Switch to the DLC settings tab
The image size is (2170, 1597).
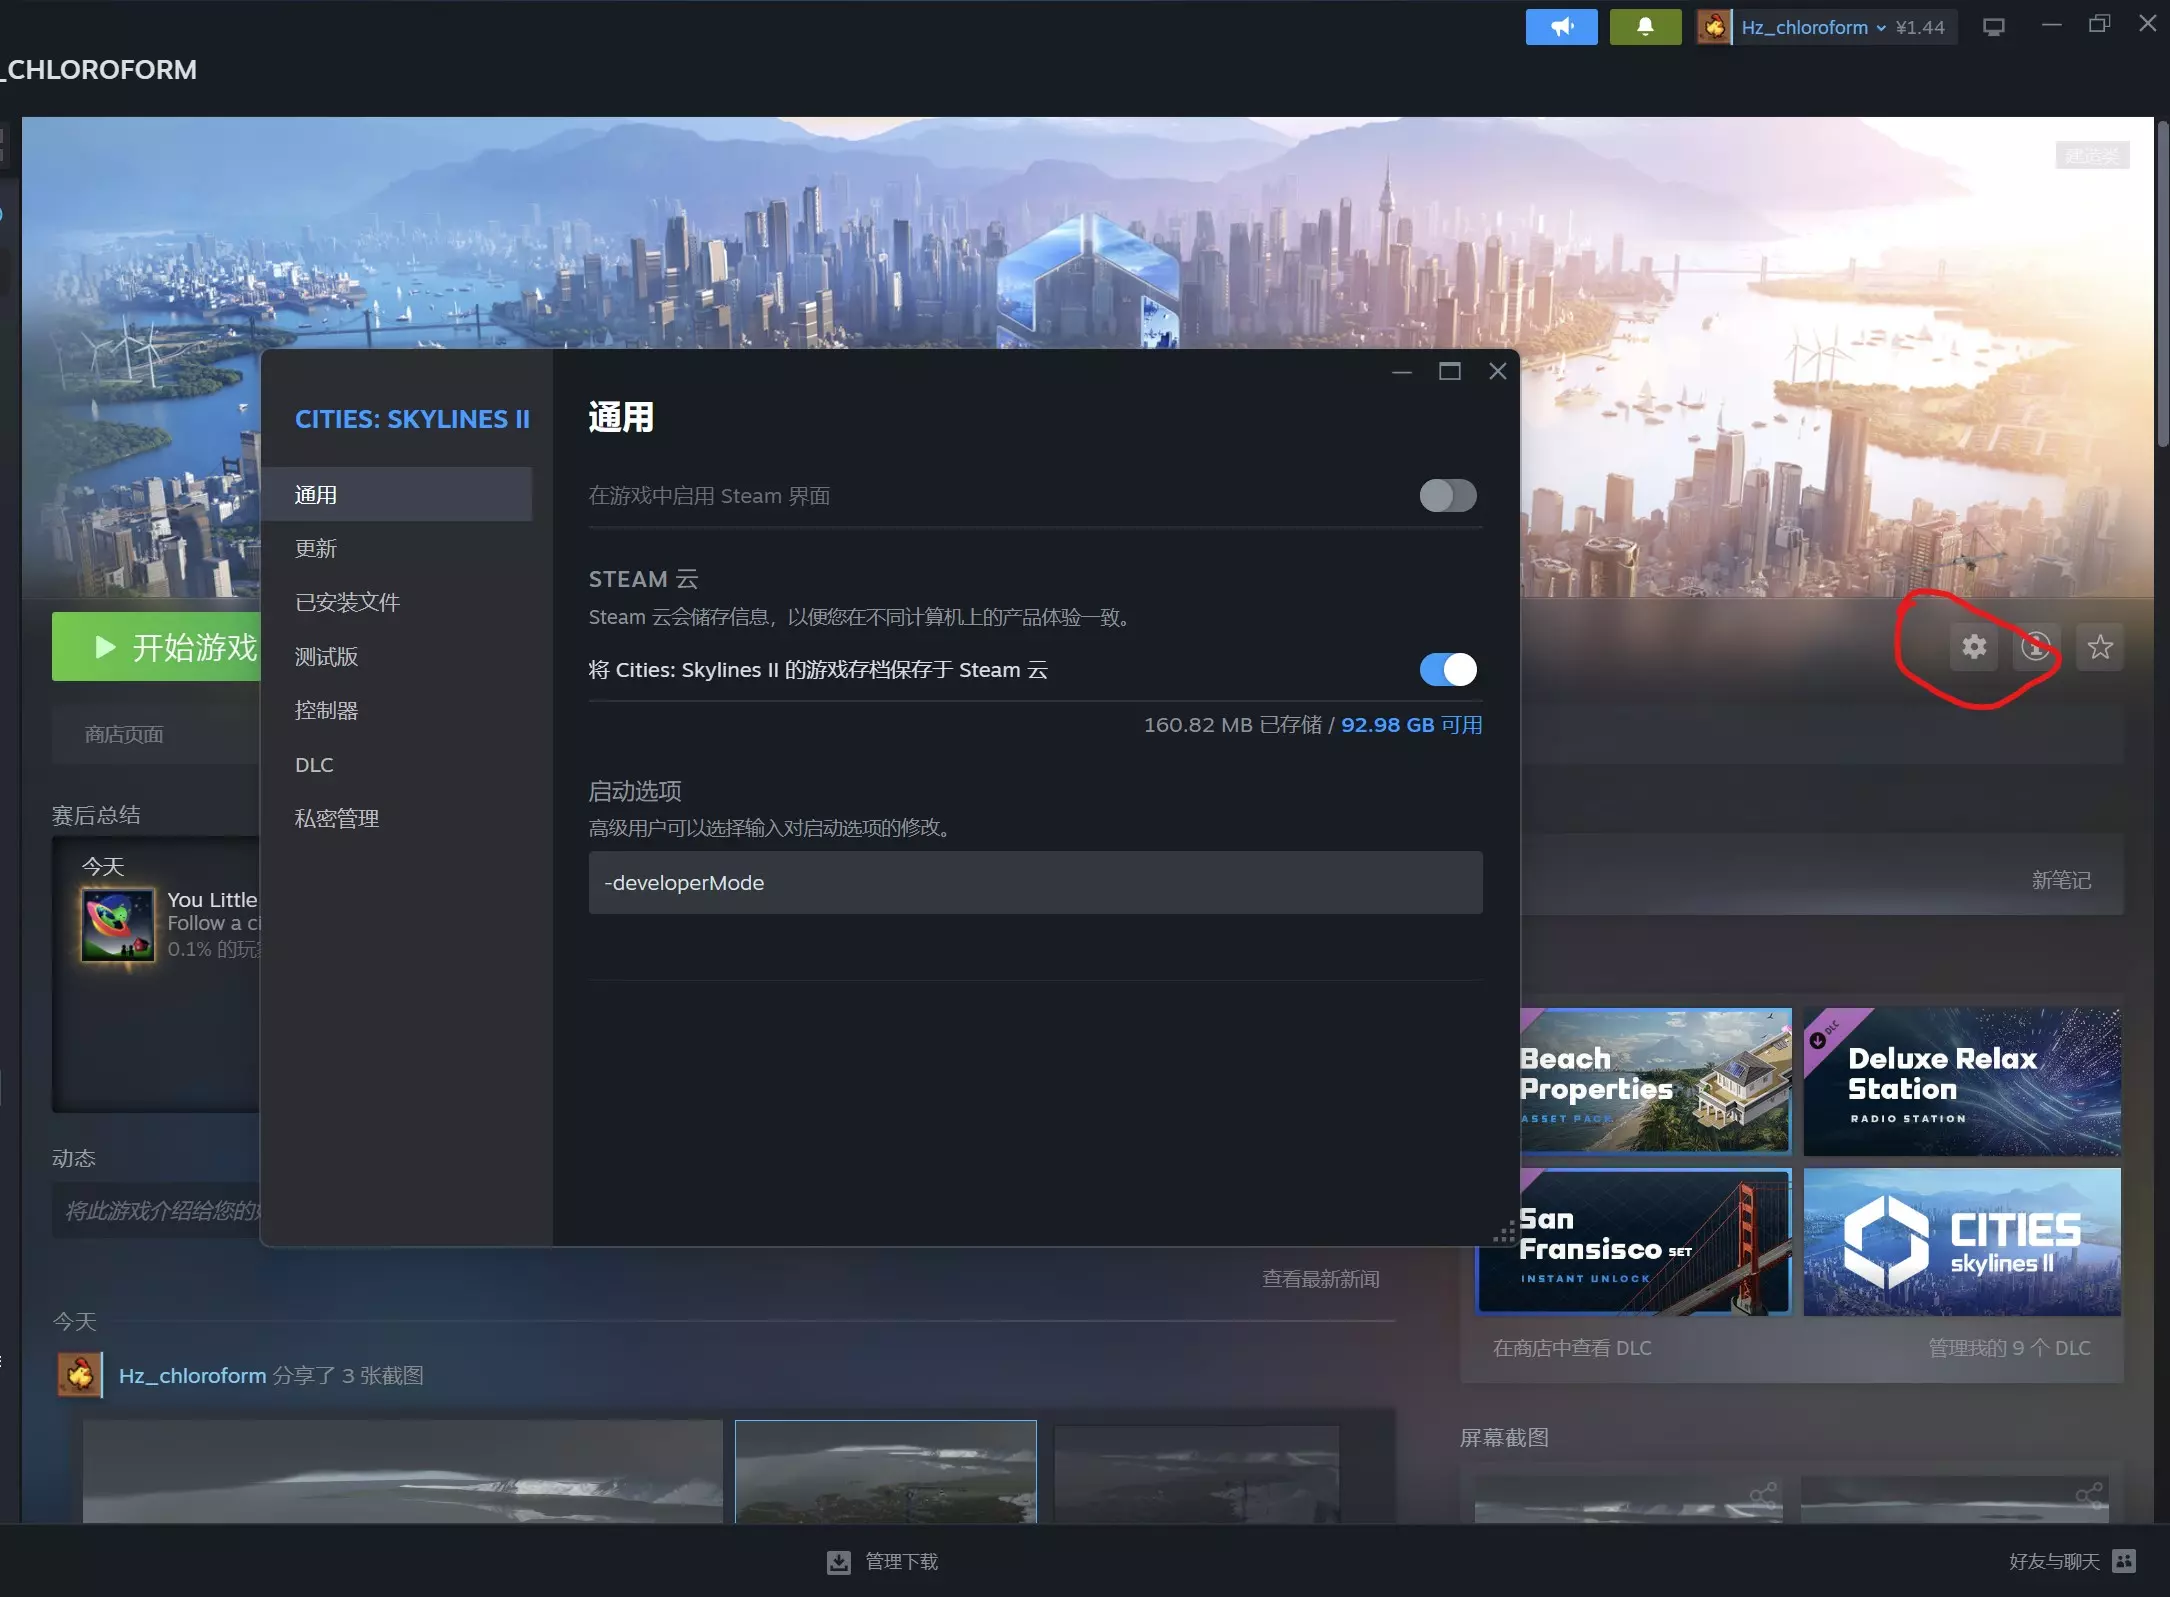pos(314,764)
